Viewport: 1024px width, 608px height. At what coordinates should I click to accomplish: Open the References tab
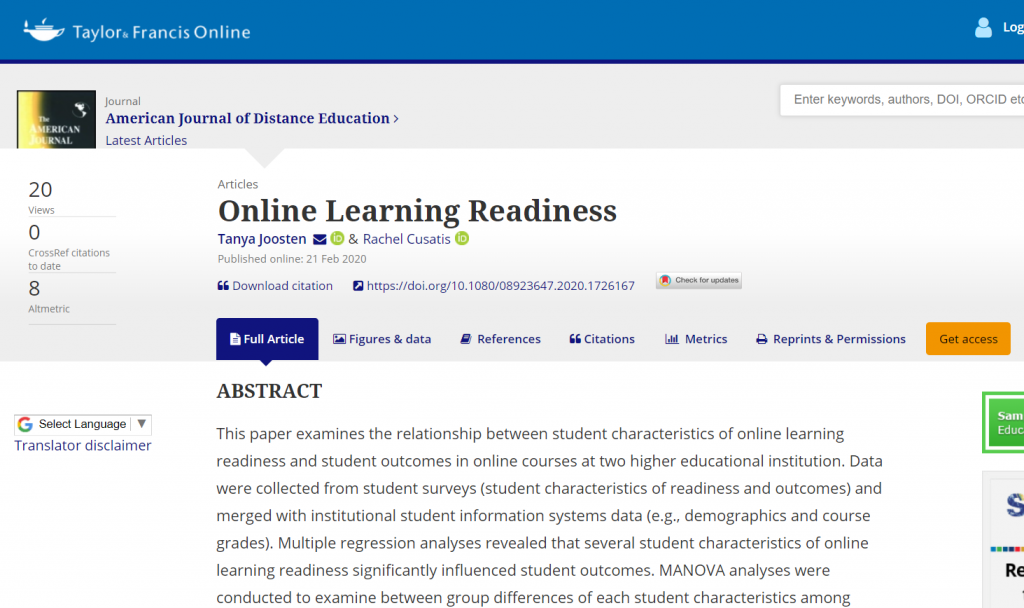(x=501, y=339)
